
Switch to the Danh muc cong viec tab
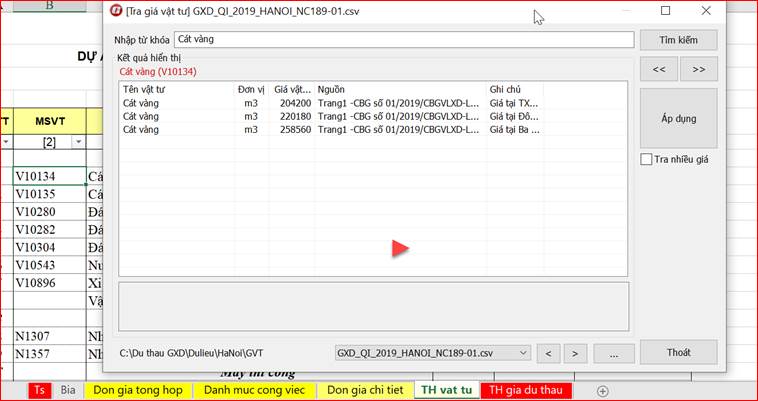tap(253, 390)
